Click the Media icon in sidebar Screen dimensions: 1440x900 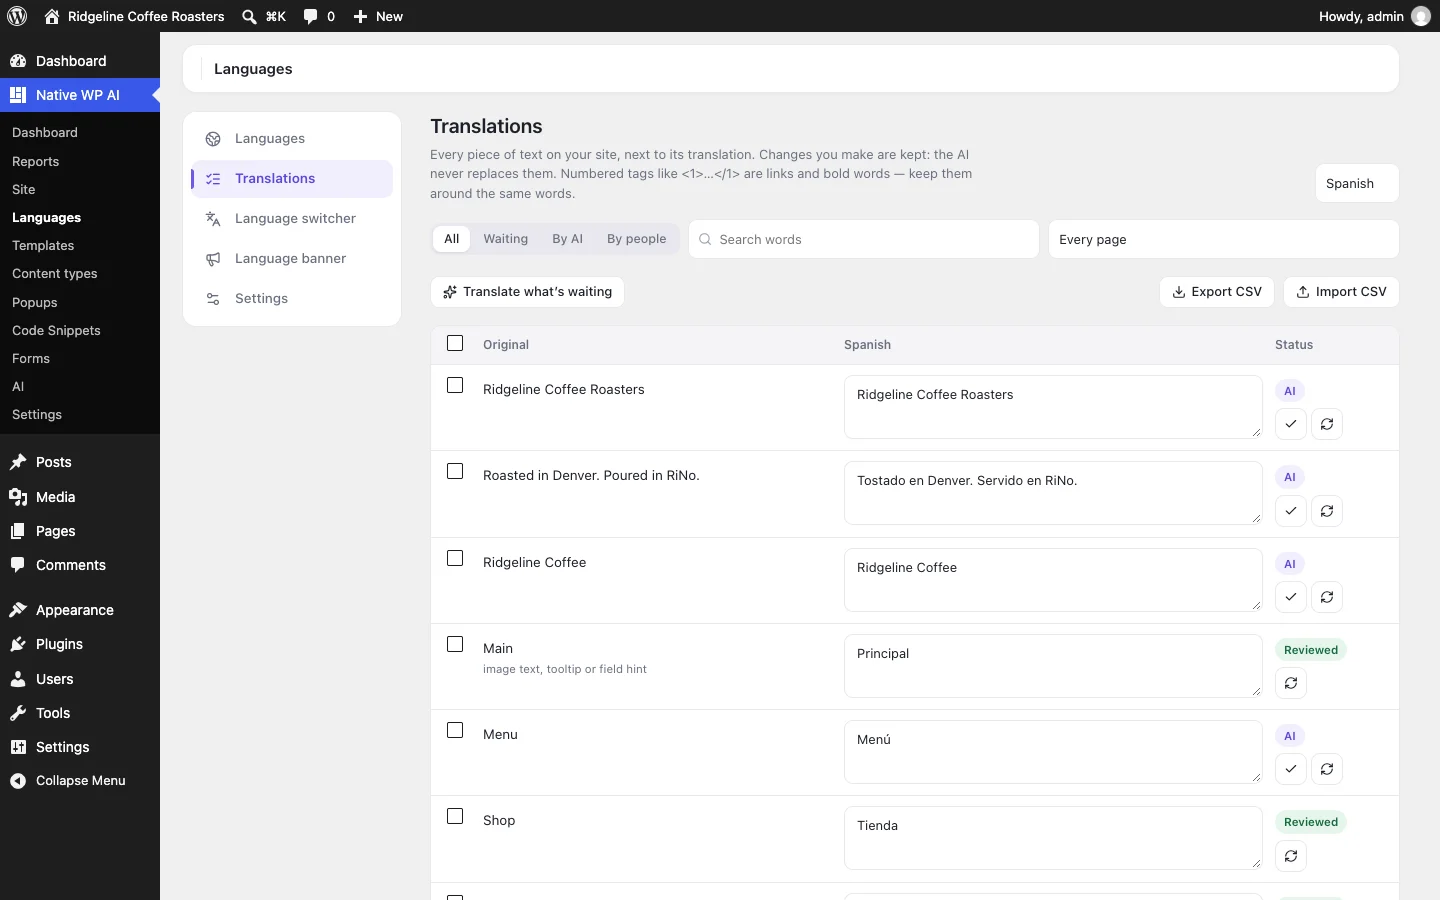tap(18, 497)
